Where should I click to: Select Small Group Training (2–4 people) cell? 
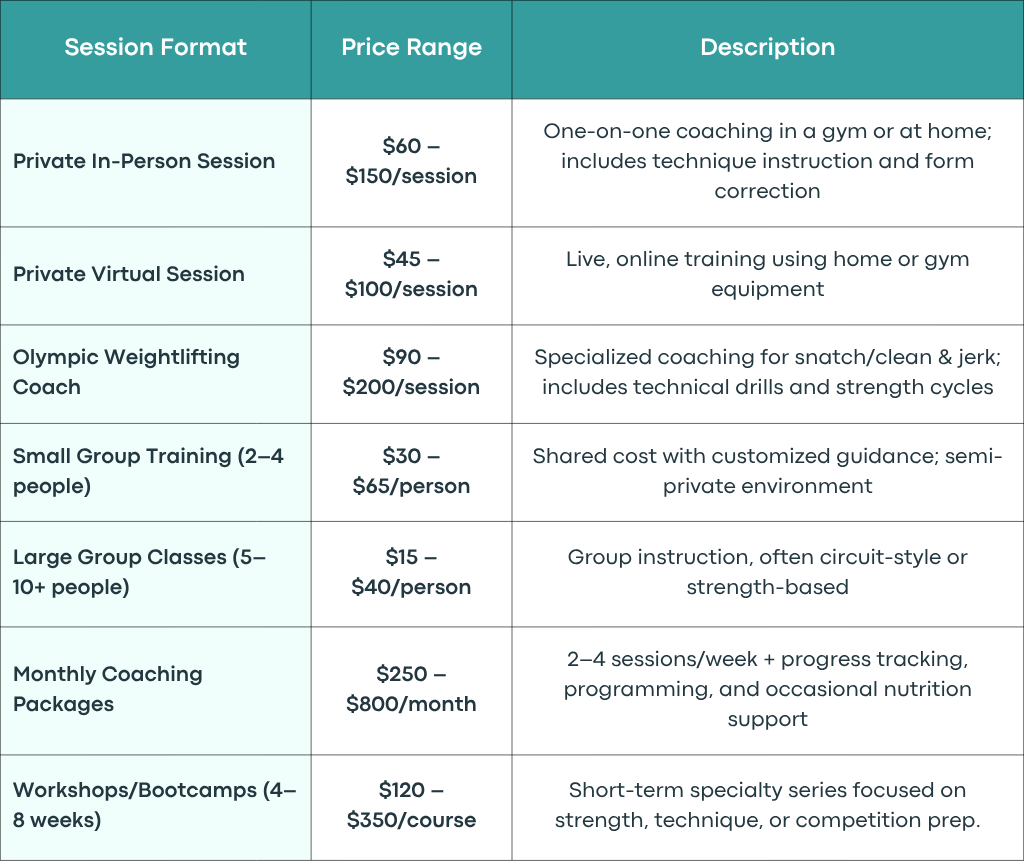point(155,472)
